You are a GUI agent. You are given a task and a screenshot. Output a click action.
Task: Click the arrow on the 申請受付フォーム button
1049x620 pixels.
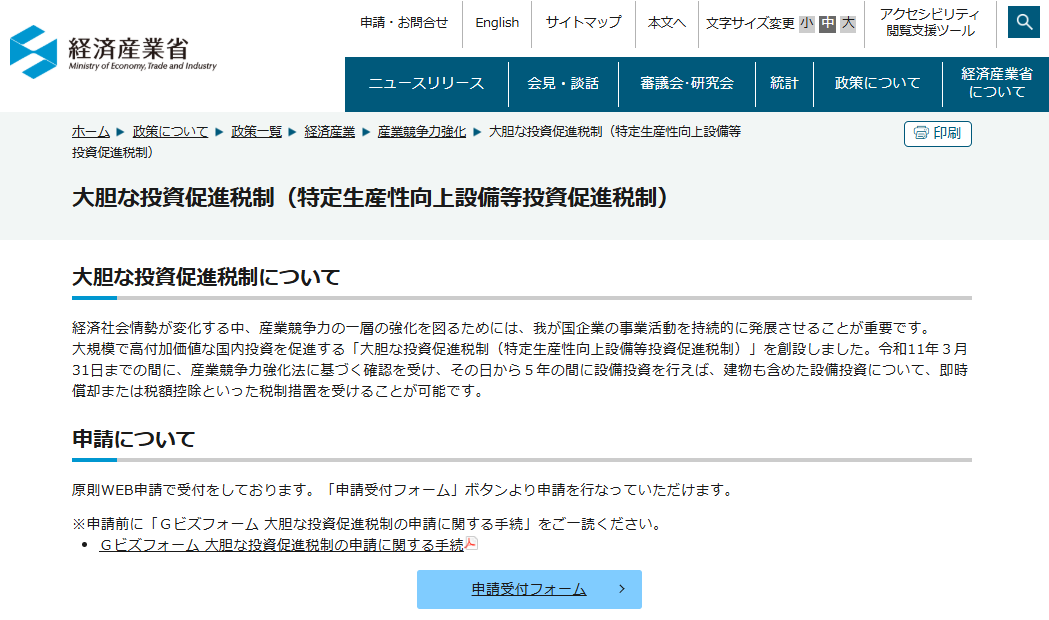622,589
